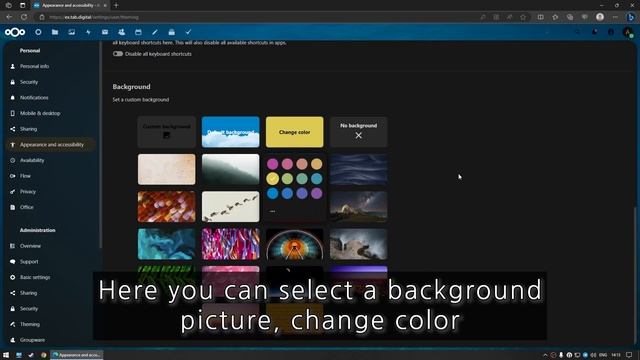Pick the checked yellow color swatch
The height and width of the screenshot is (360, 640).
tap(273, 178)
